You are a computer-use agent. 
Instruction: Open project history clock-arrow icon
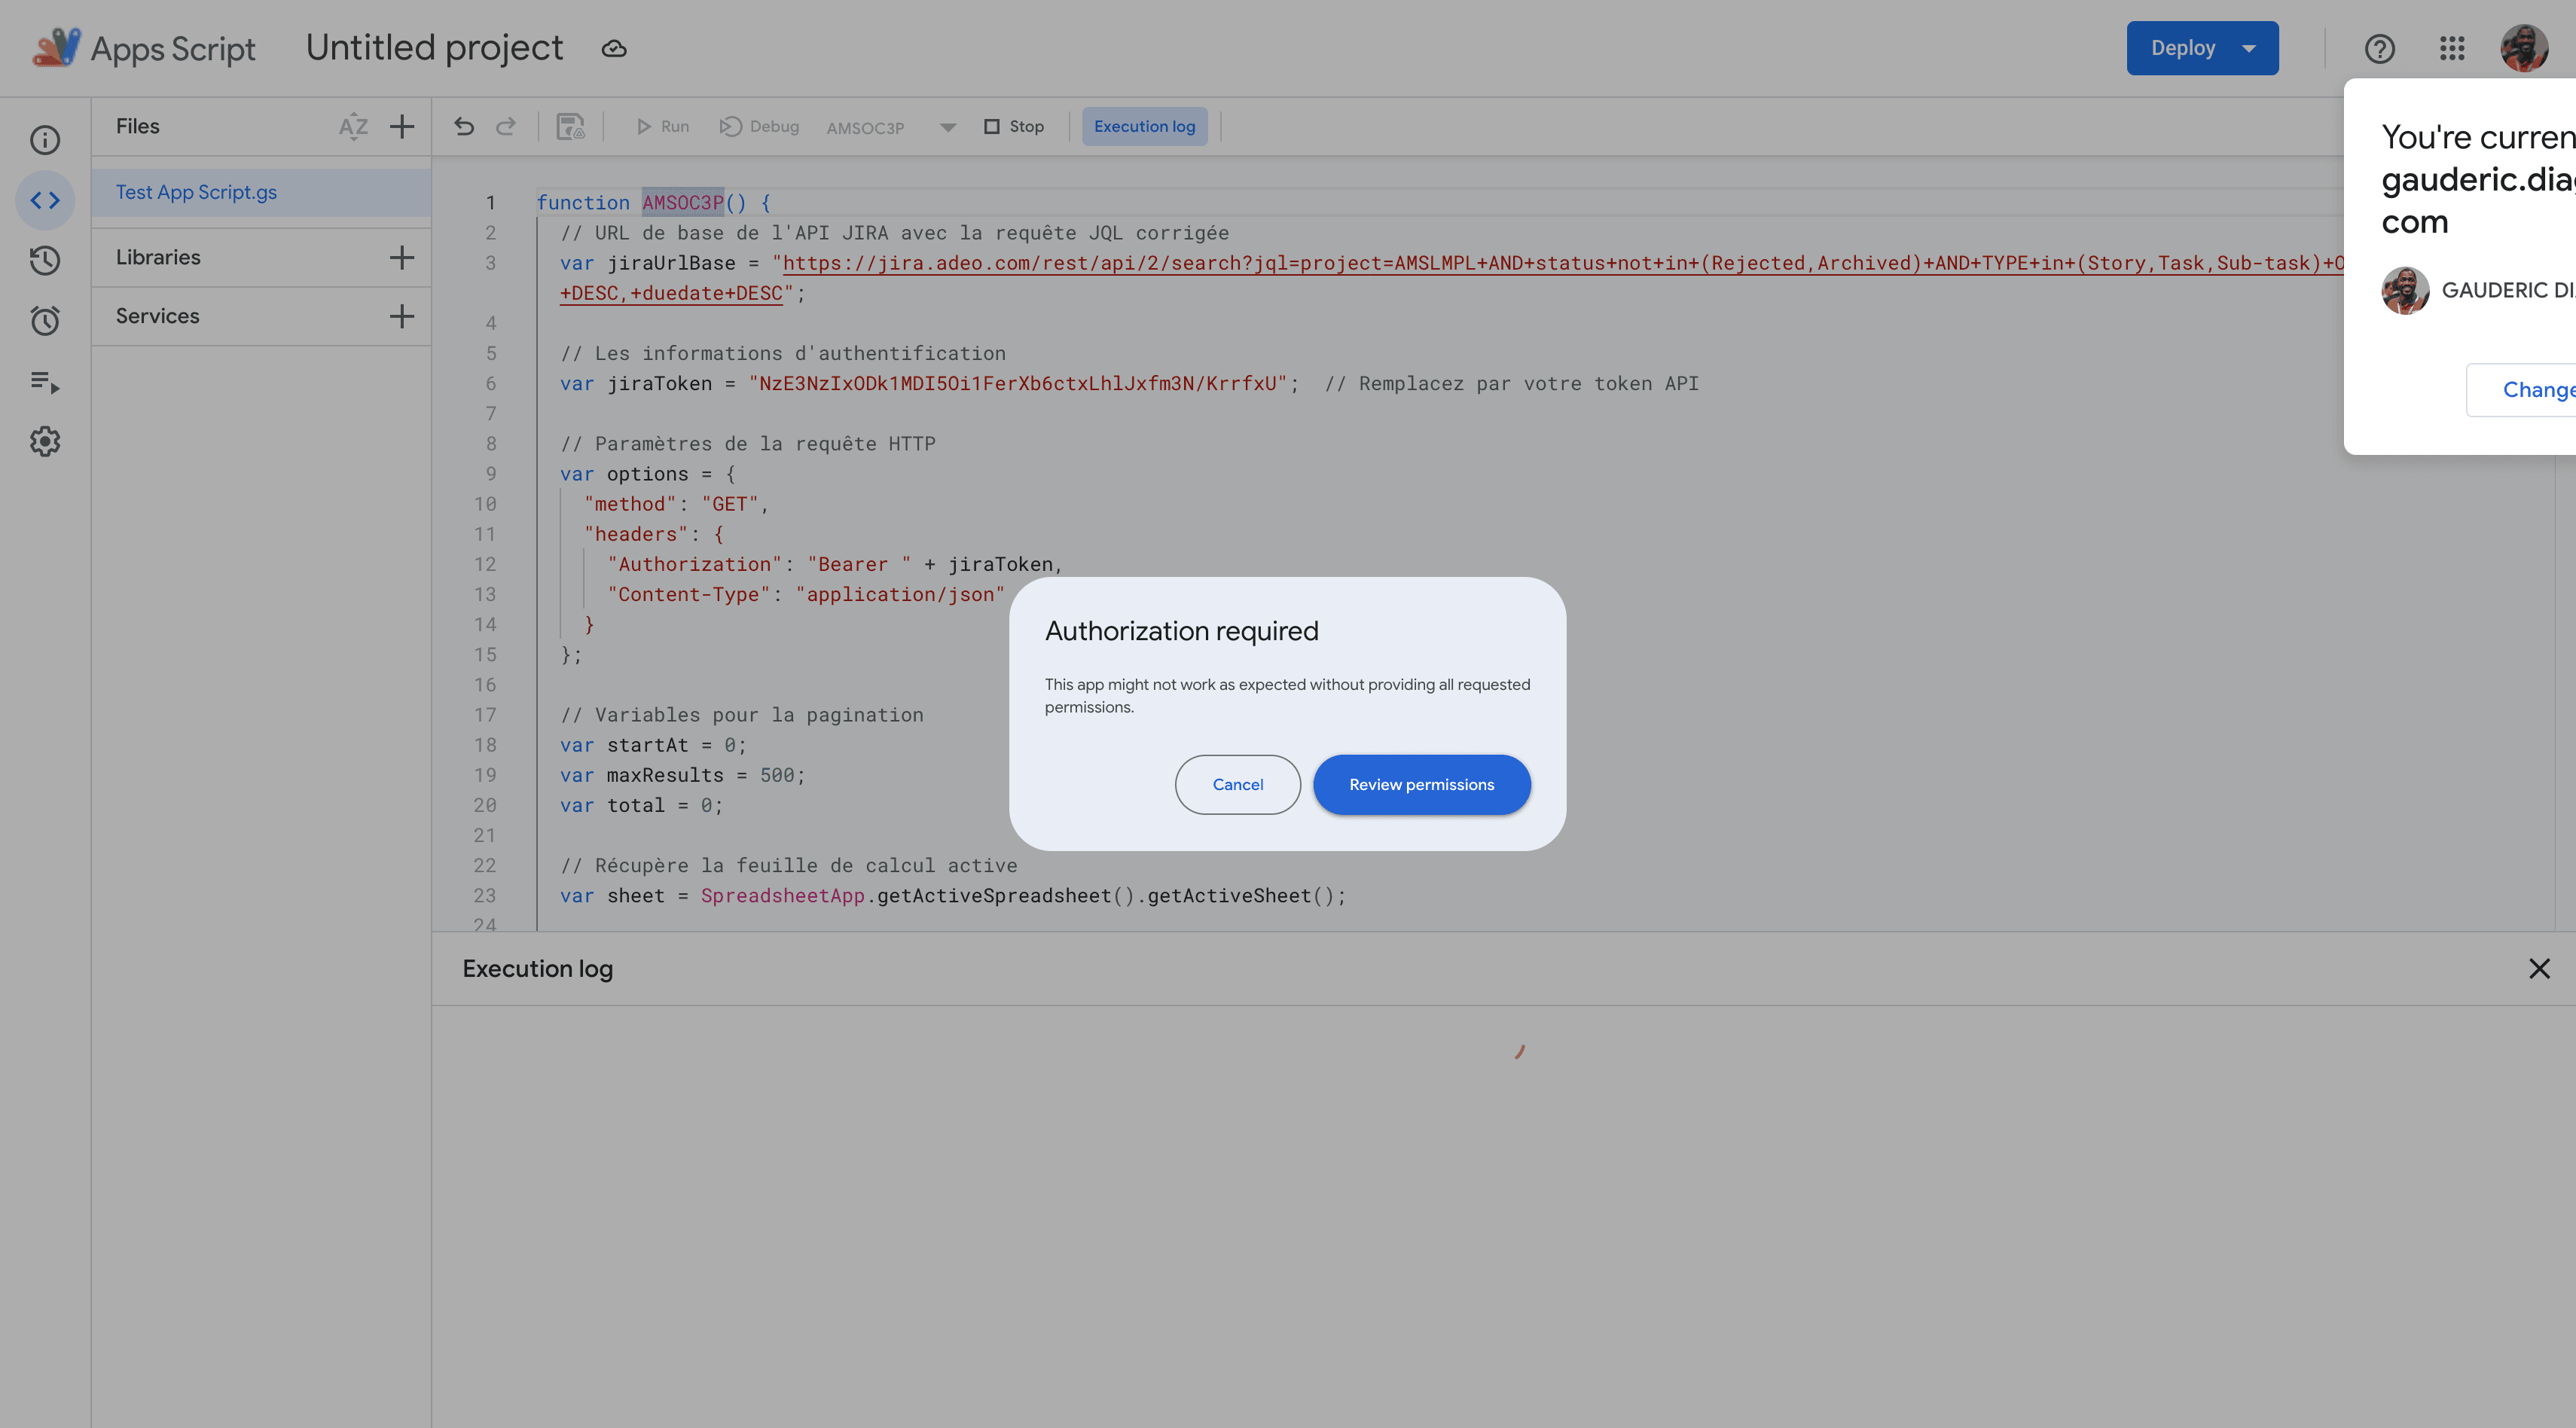45,260
